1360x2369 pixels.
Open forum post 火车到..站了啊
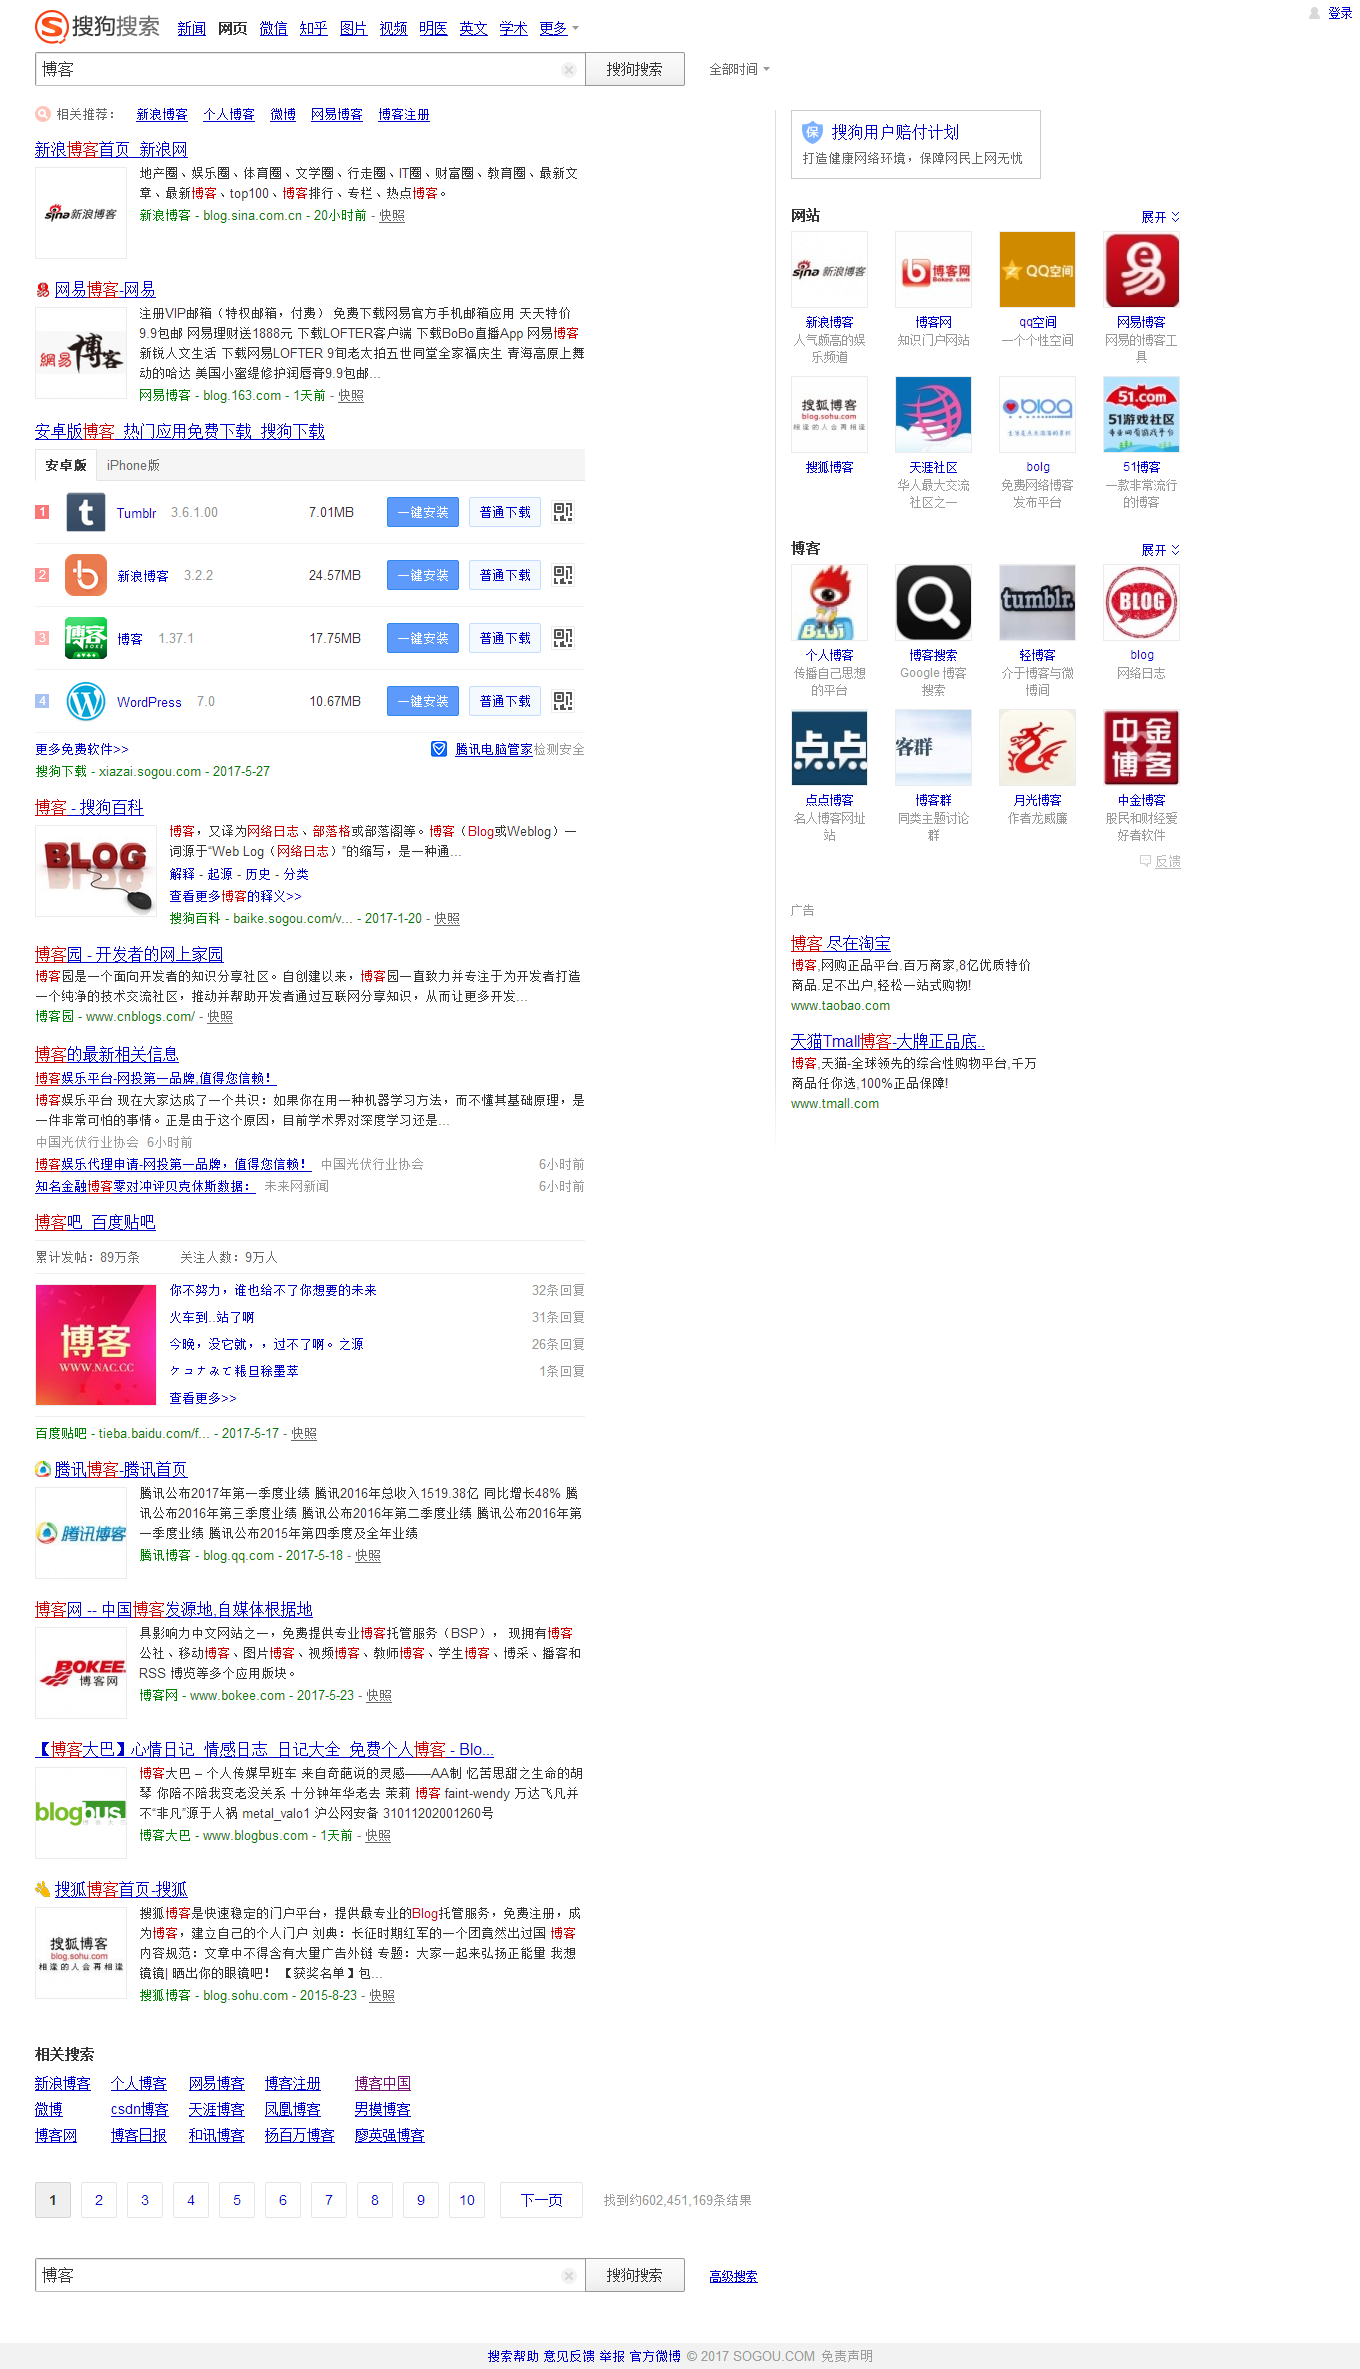212,1318
